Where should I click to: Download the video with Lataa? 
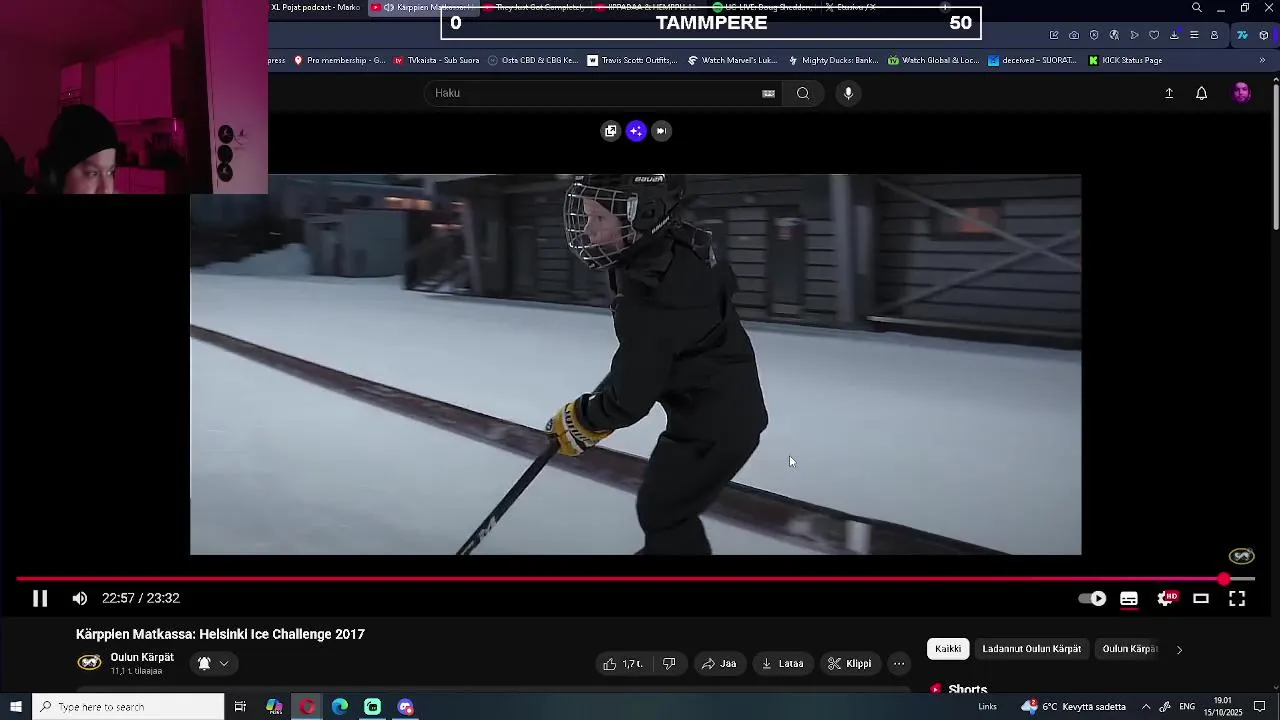pos(782,663)
